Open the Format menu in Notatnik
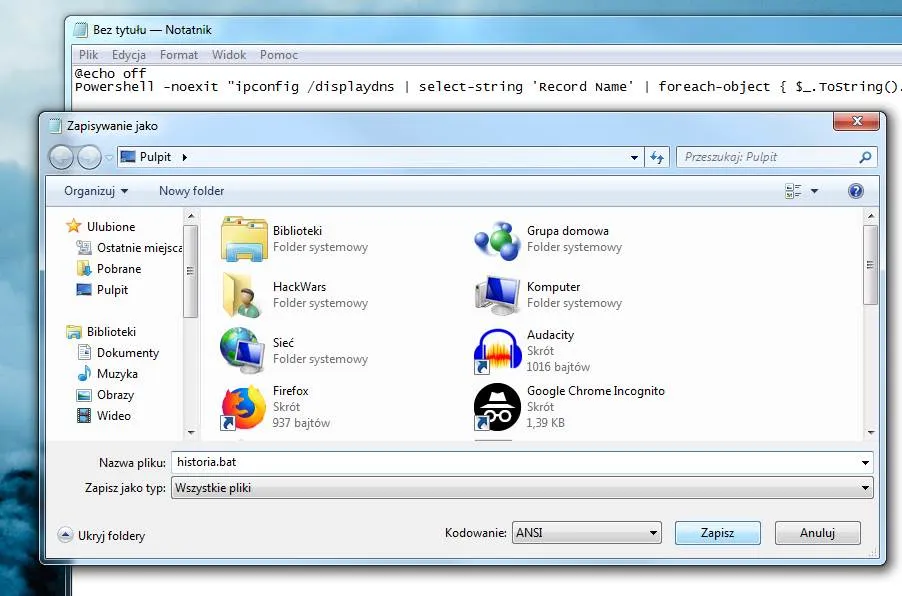This screenshot has width=902, height=596. pos(179,55)
